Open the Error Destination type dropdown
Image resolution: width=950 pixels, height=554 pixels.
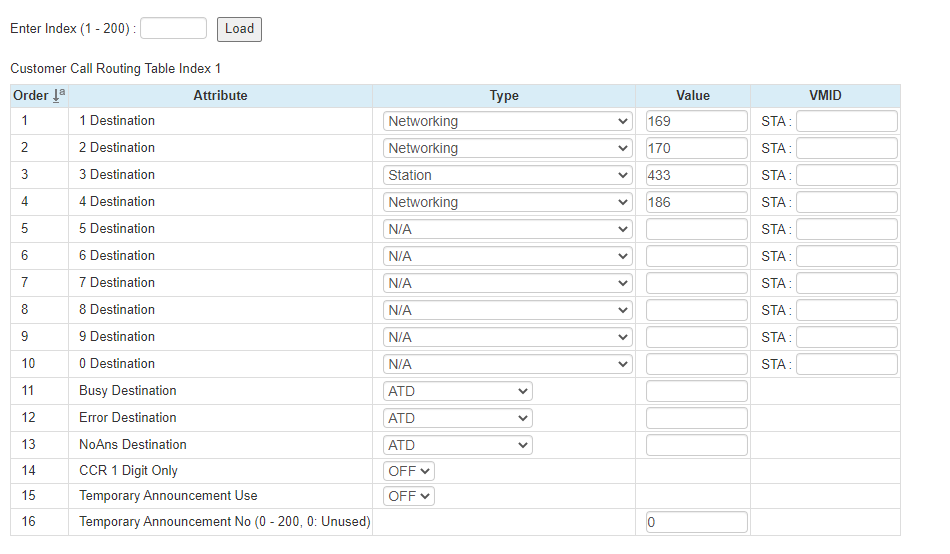(x=457, y=418)
